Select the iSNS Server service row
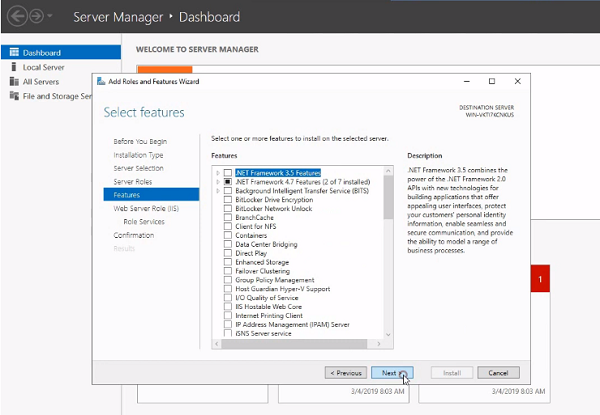The height and width of the screenshot is (415, 600). pyautogui.click(x=263, y=334)
